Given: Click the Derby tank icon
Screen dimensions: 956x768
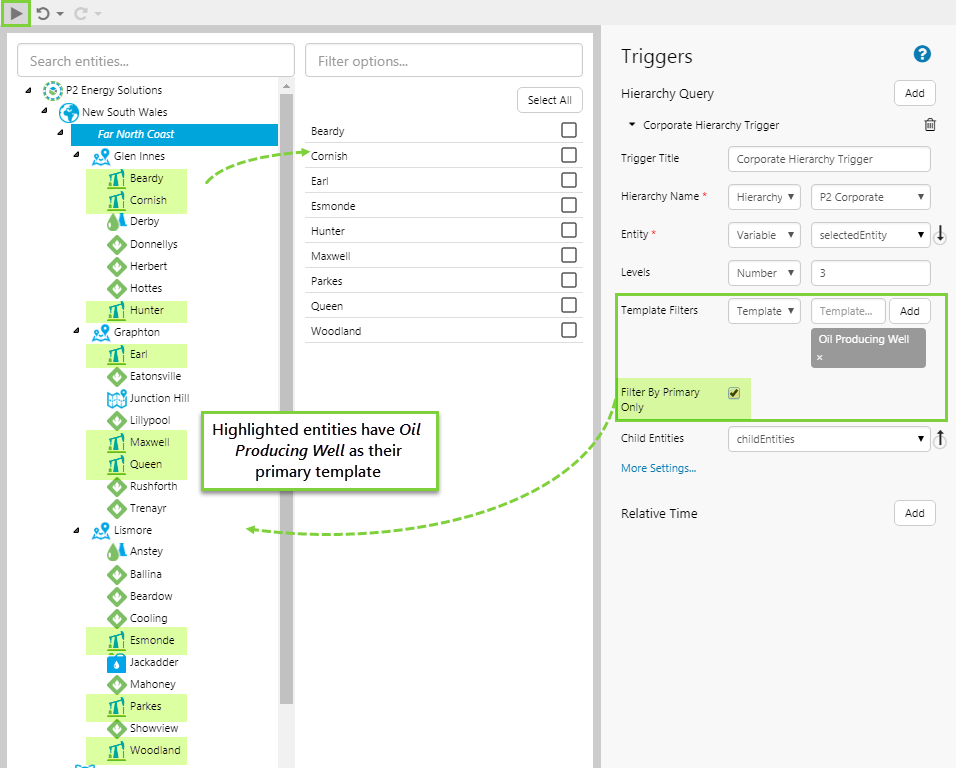Looking at the screenshot, I should pos(116,222).
